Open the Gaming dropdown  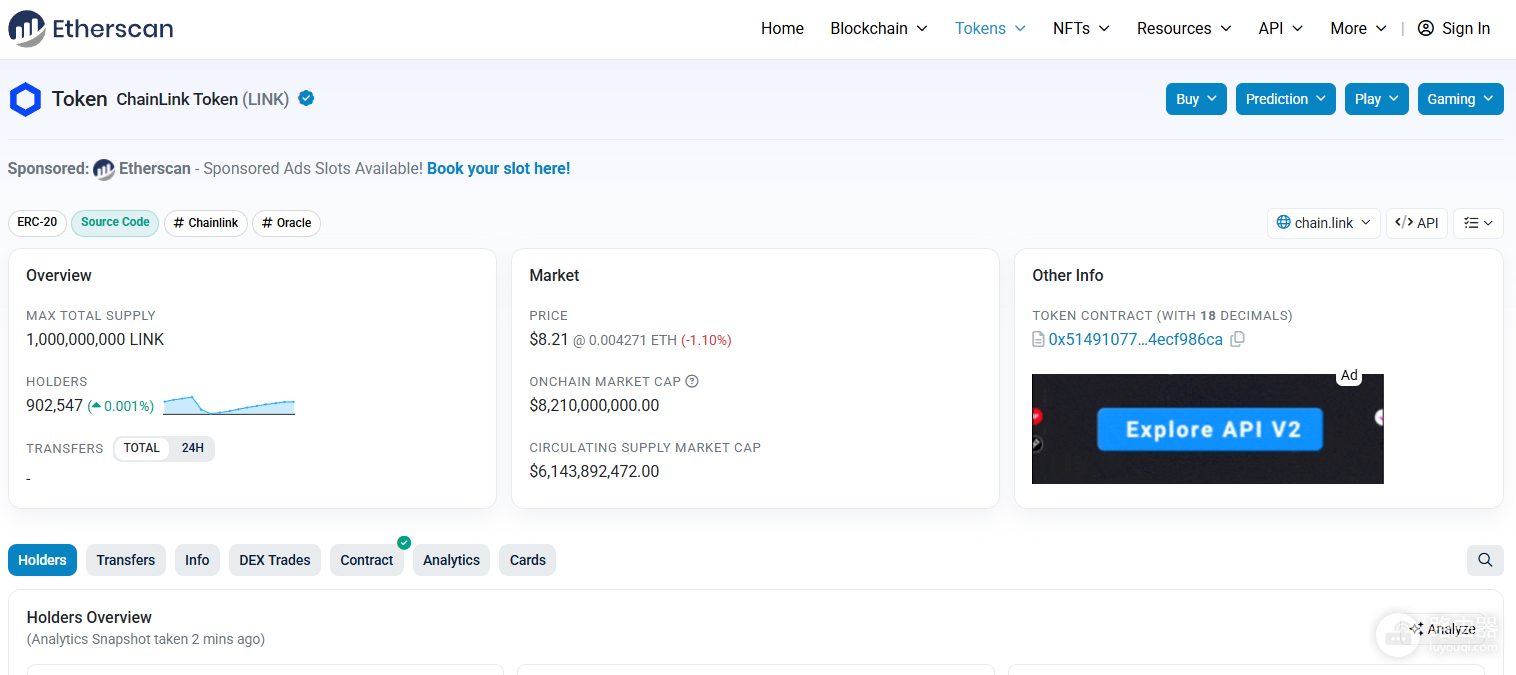[x=1461, y=99]
